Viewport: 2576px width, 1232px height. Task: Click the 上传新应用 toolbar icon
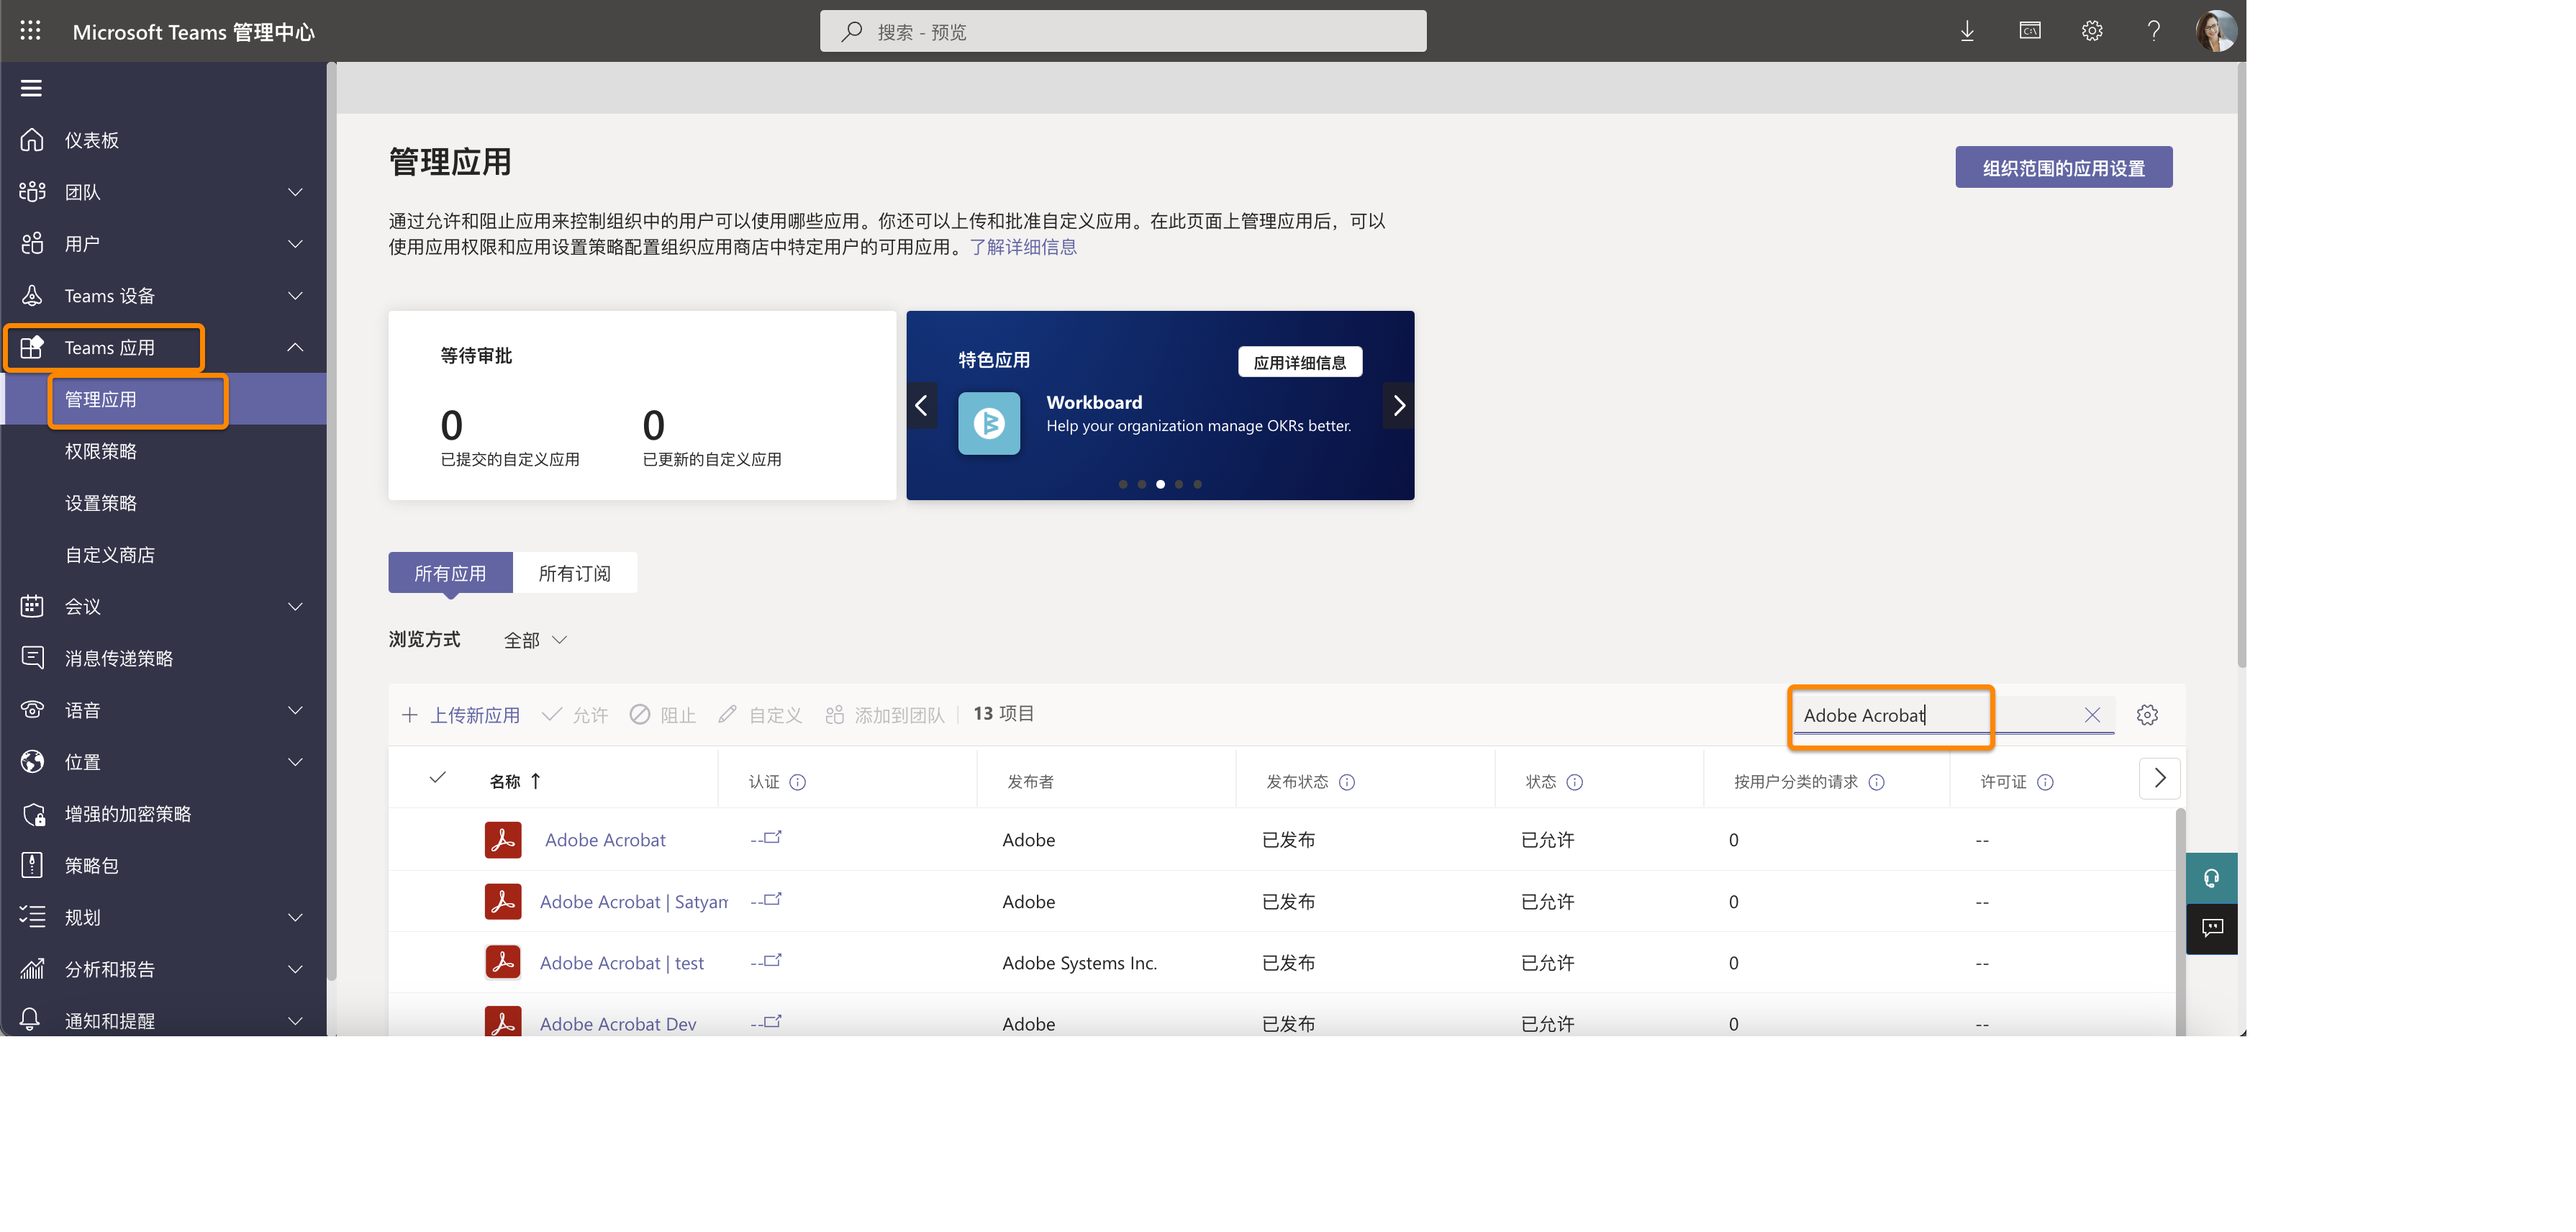point(410,714)
